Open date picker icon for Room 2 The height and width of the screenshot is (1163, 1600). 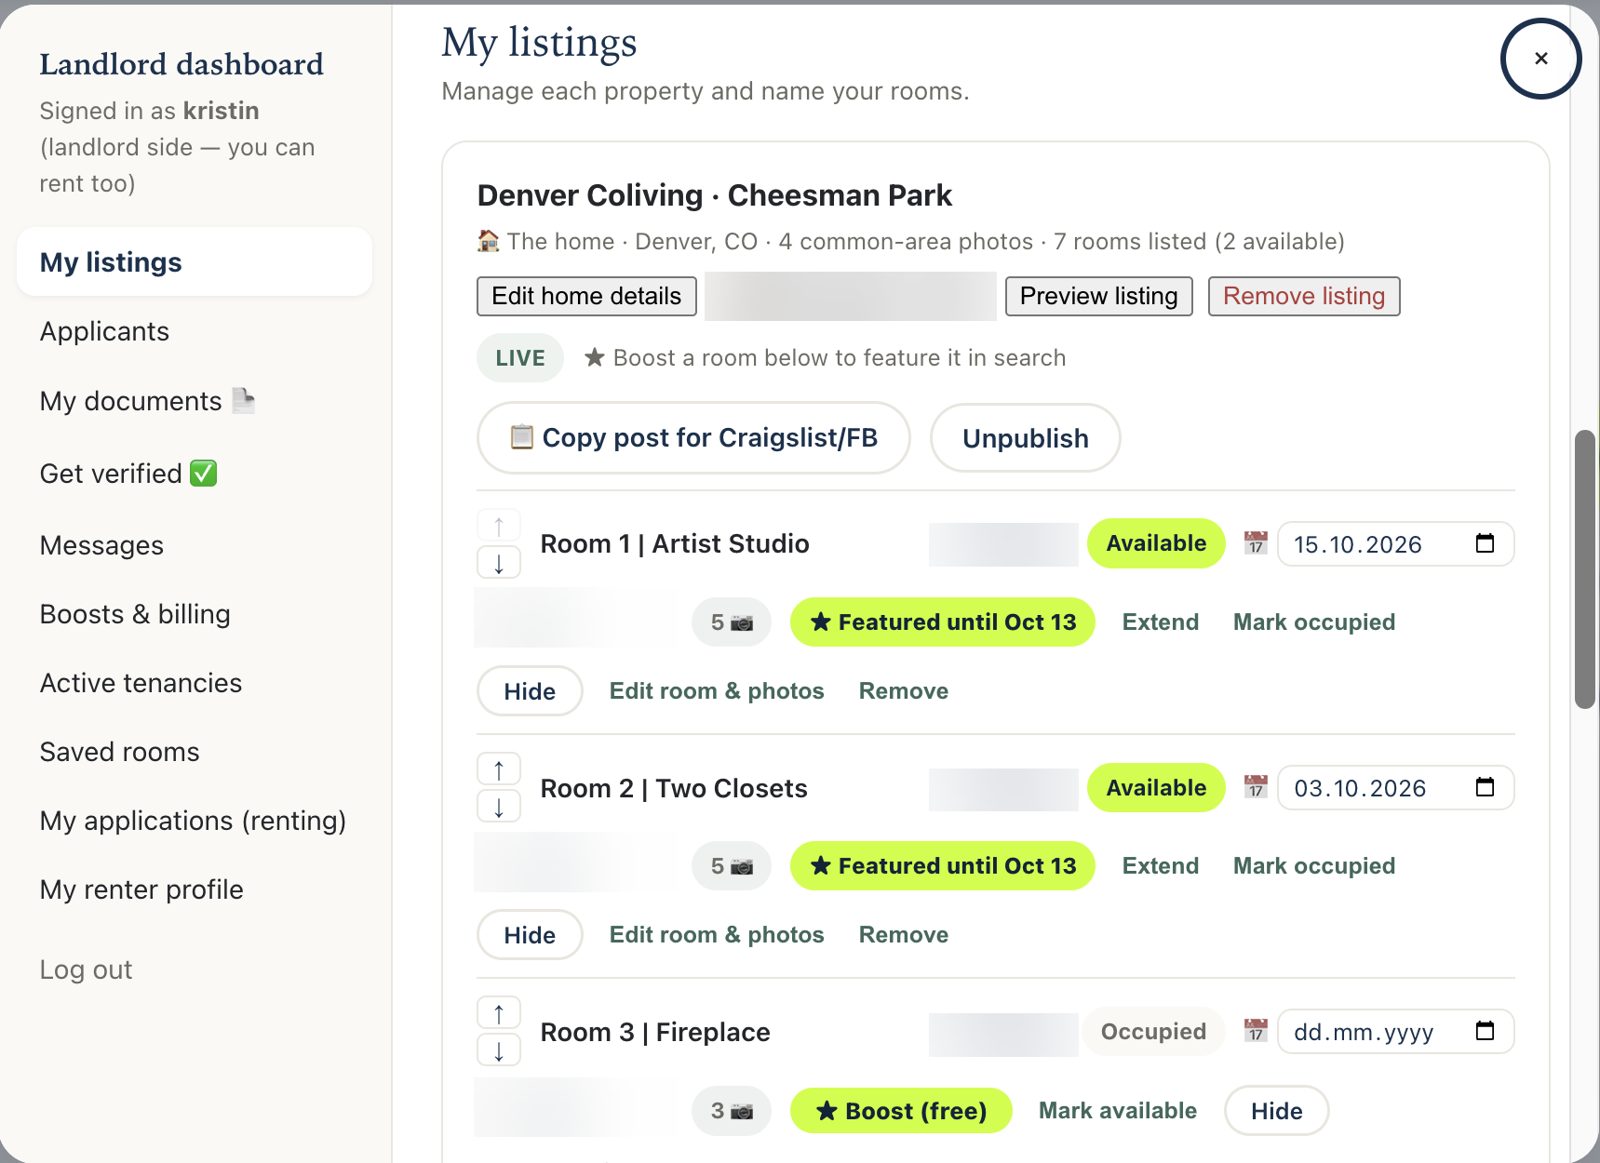(x=1485, y=787)
